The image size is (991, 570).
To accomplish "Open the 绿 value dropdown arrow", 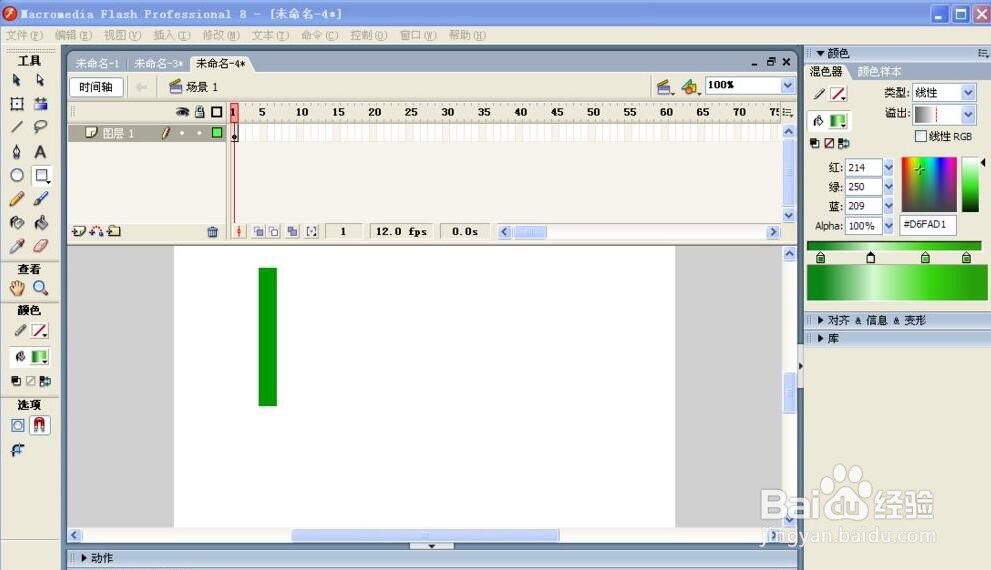I will [888, 187].
